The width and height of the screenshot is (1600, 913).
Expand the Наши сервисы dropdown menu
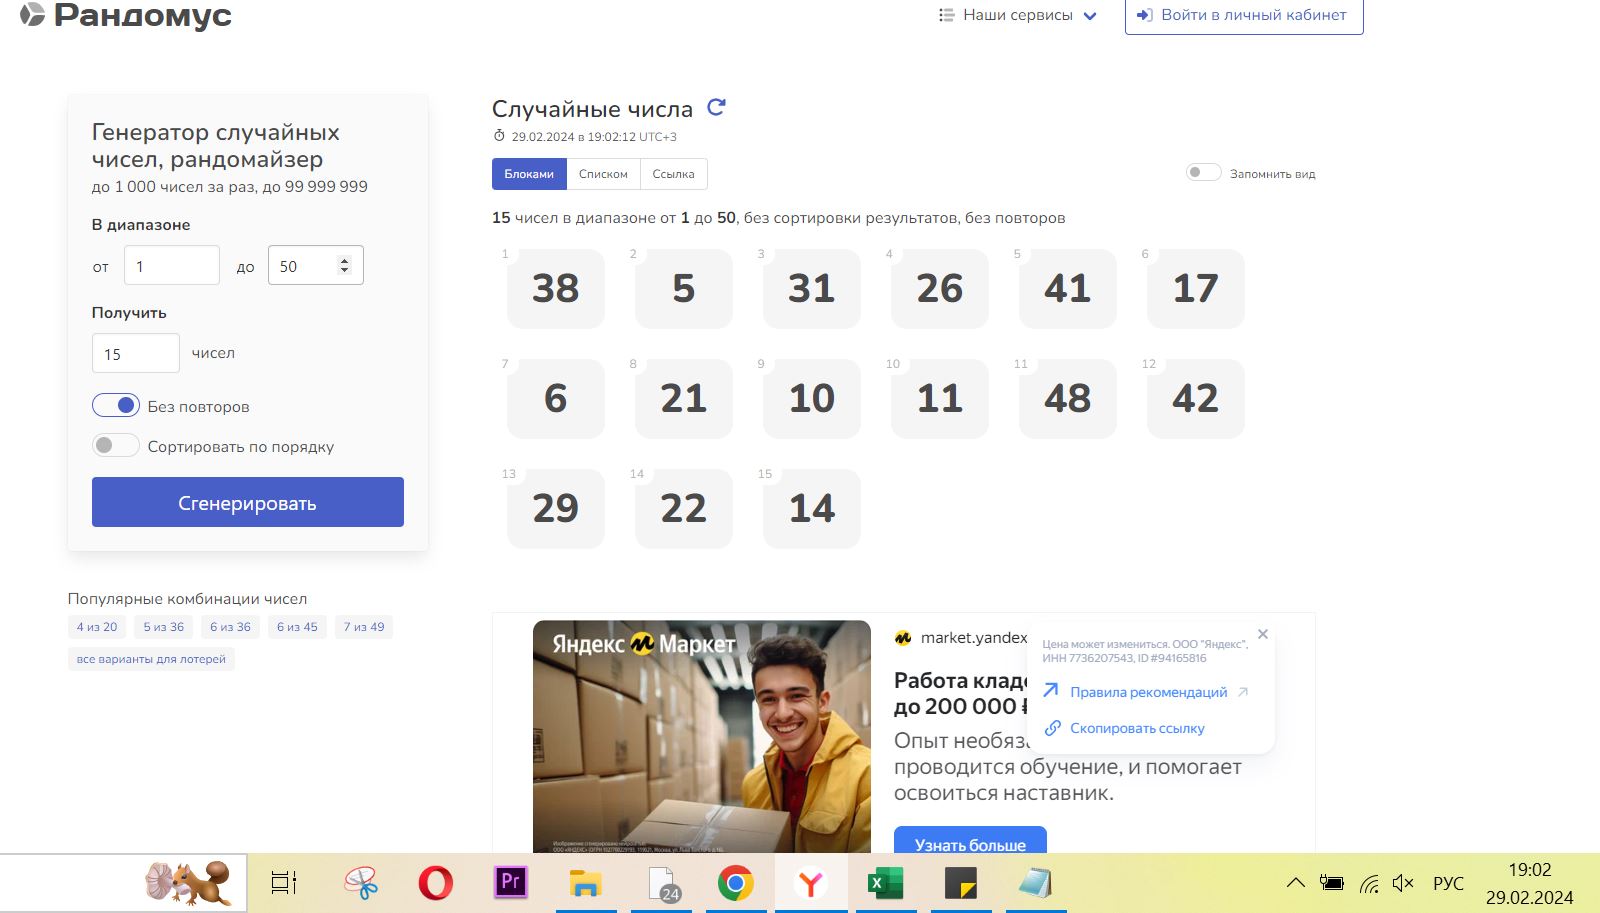tap(1018, 15)
